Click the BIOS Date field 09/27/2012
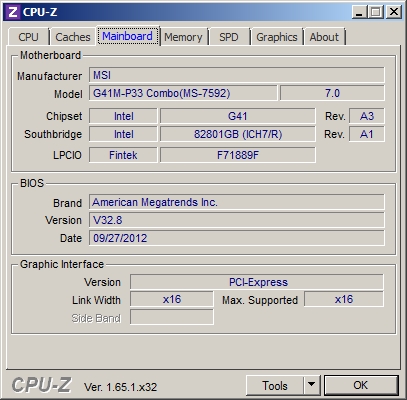This screenshot has height=400, width=407. tap(237, 238)
